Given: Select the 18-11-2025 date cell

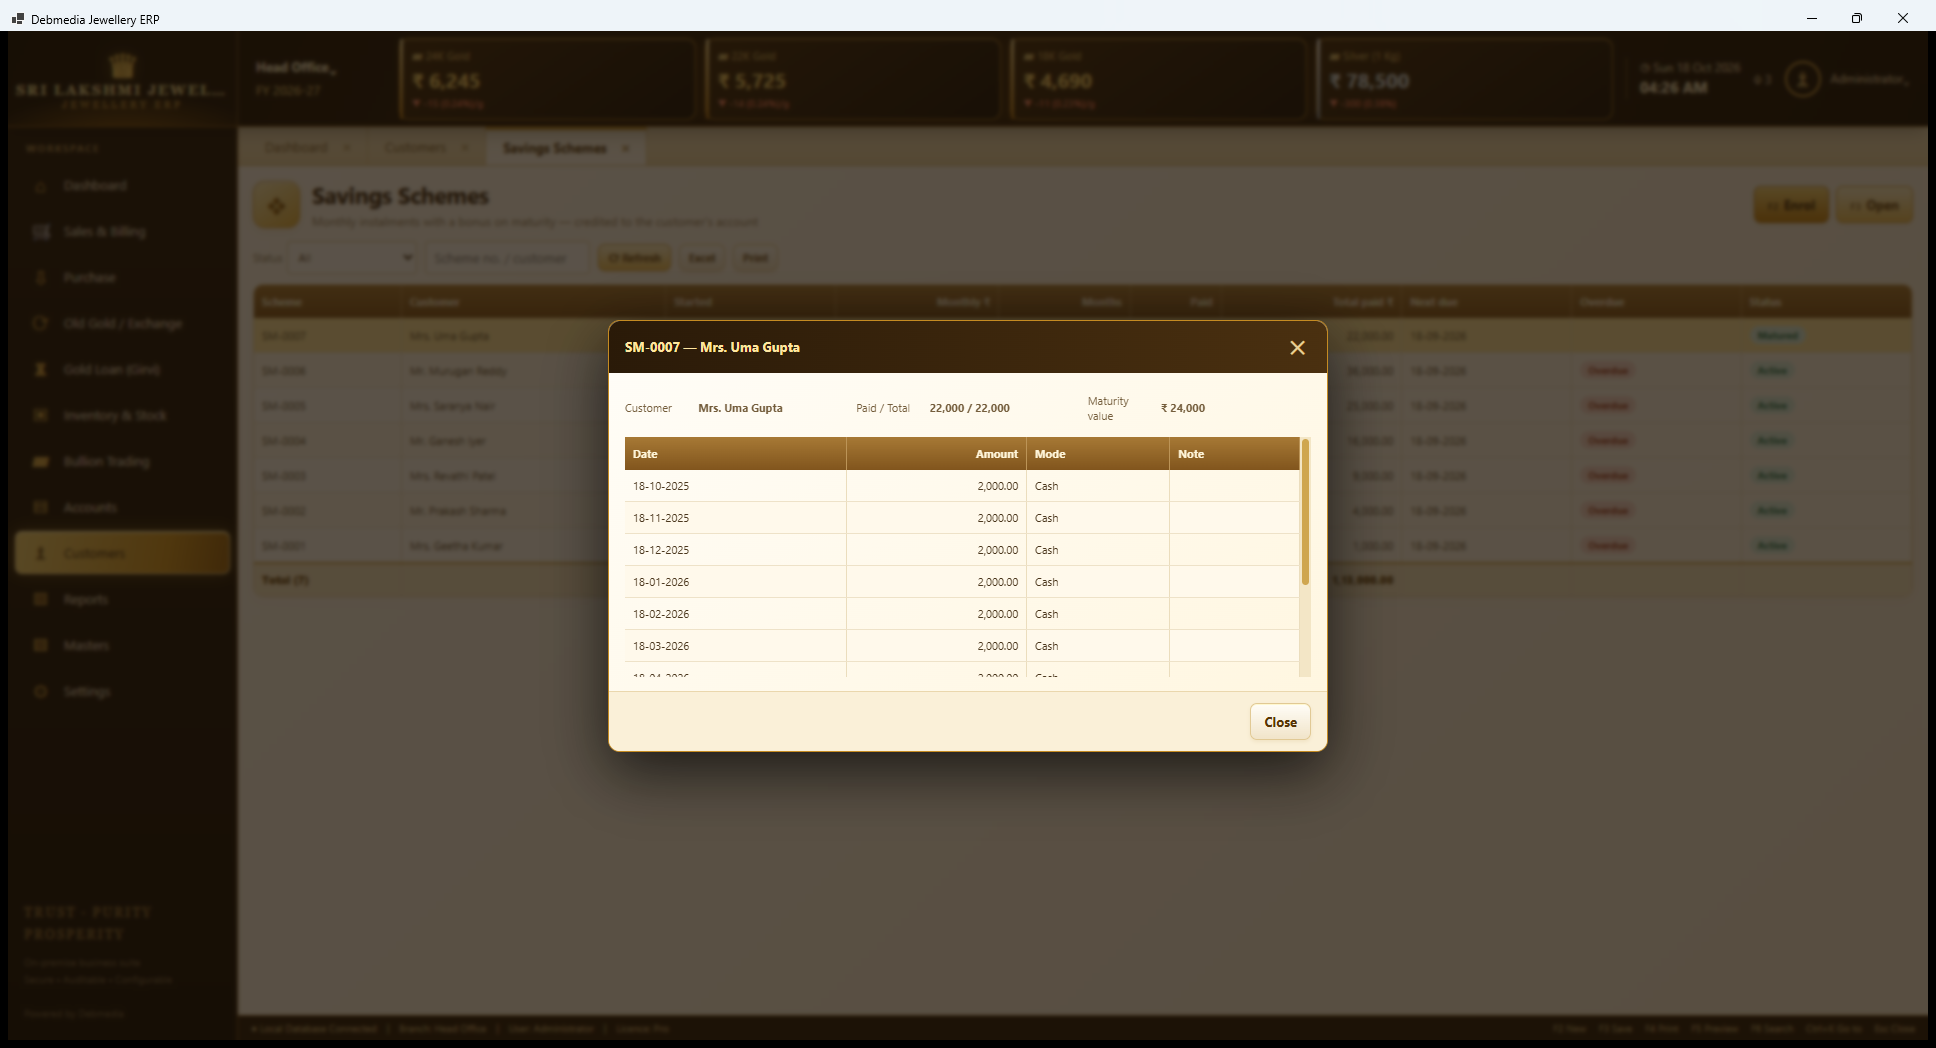Looking at the screenshot, I should [x=735, y=518].
